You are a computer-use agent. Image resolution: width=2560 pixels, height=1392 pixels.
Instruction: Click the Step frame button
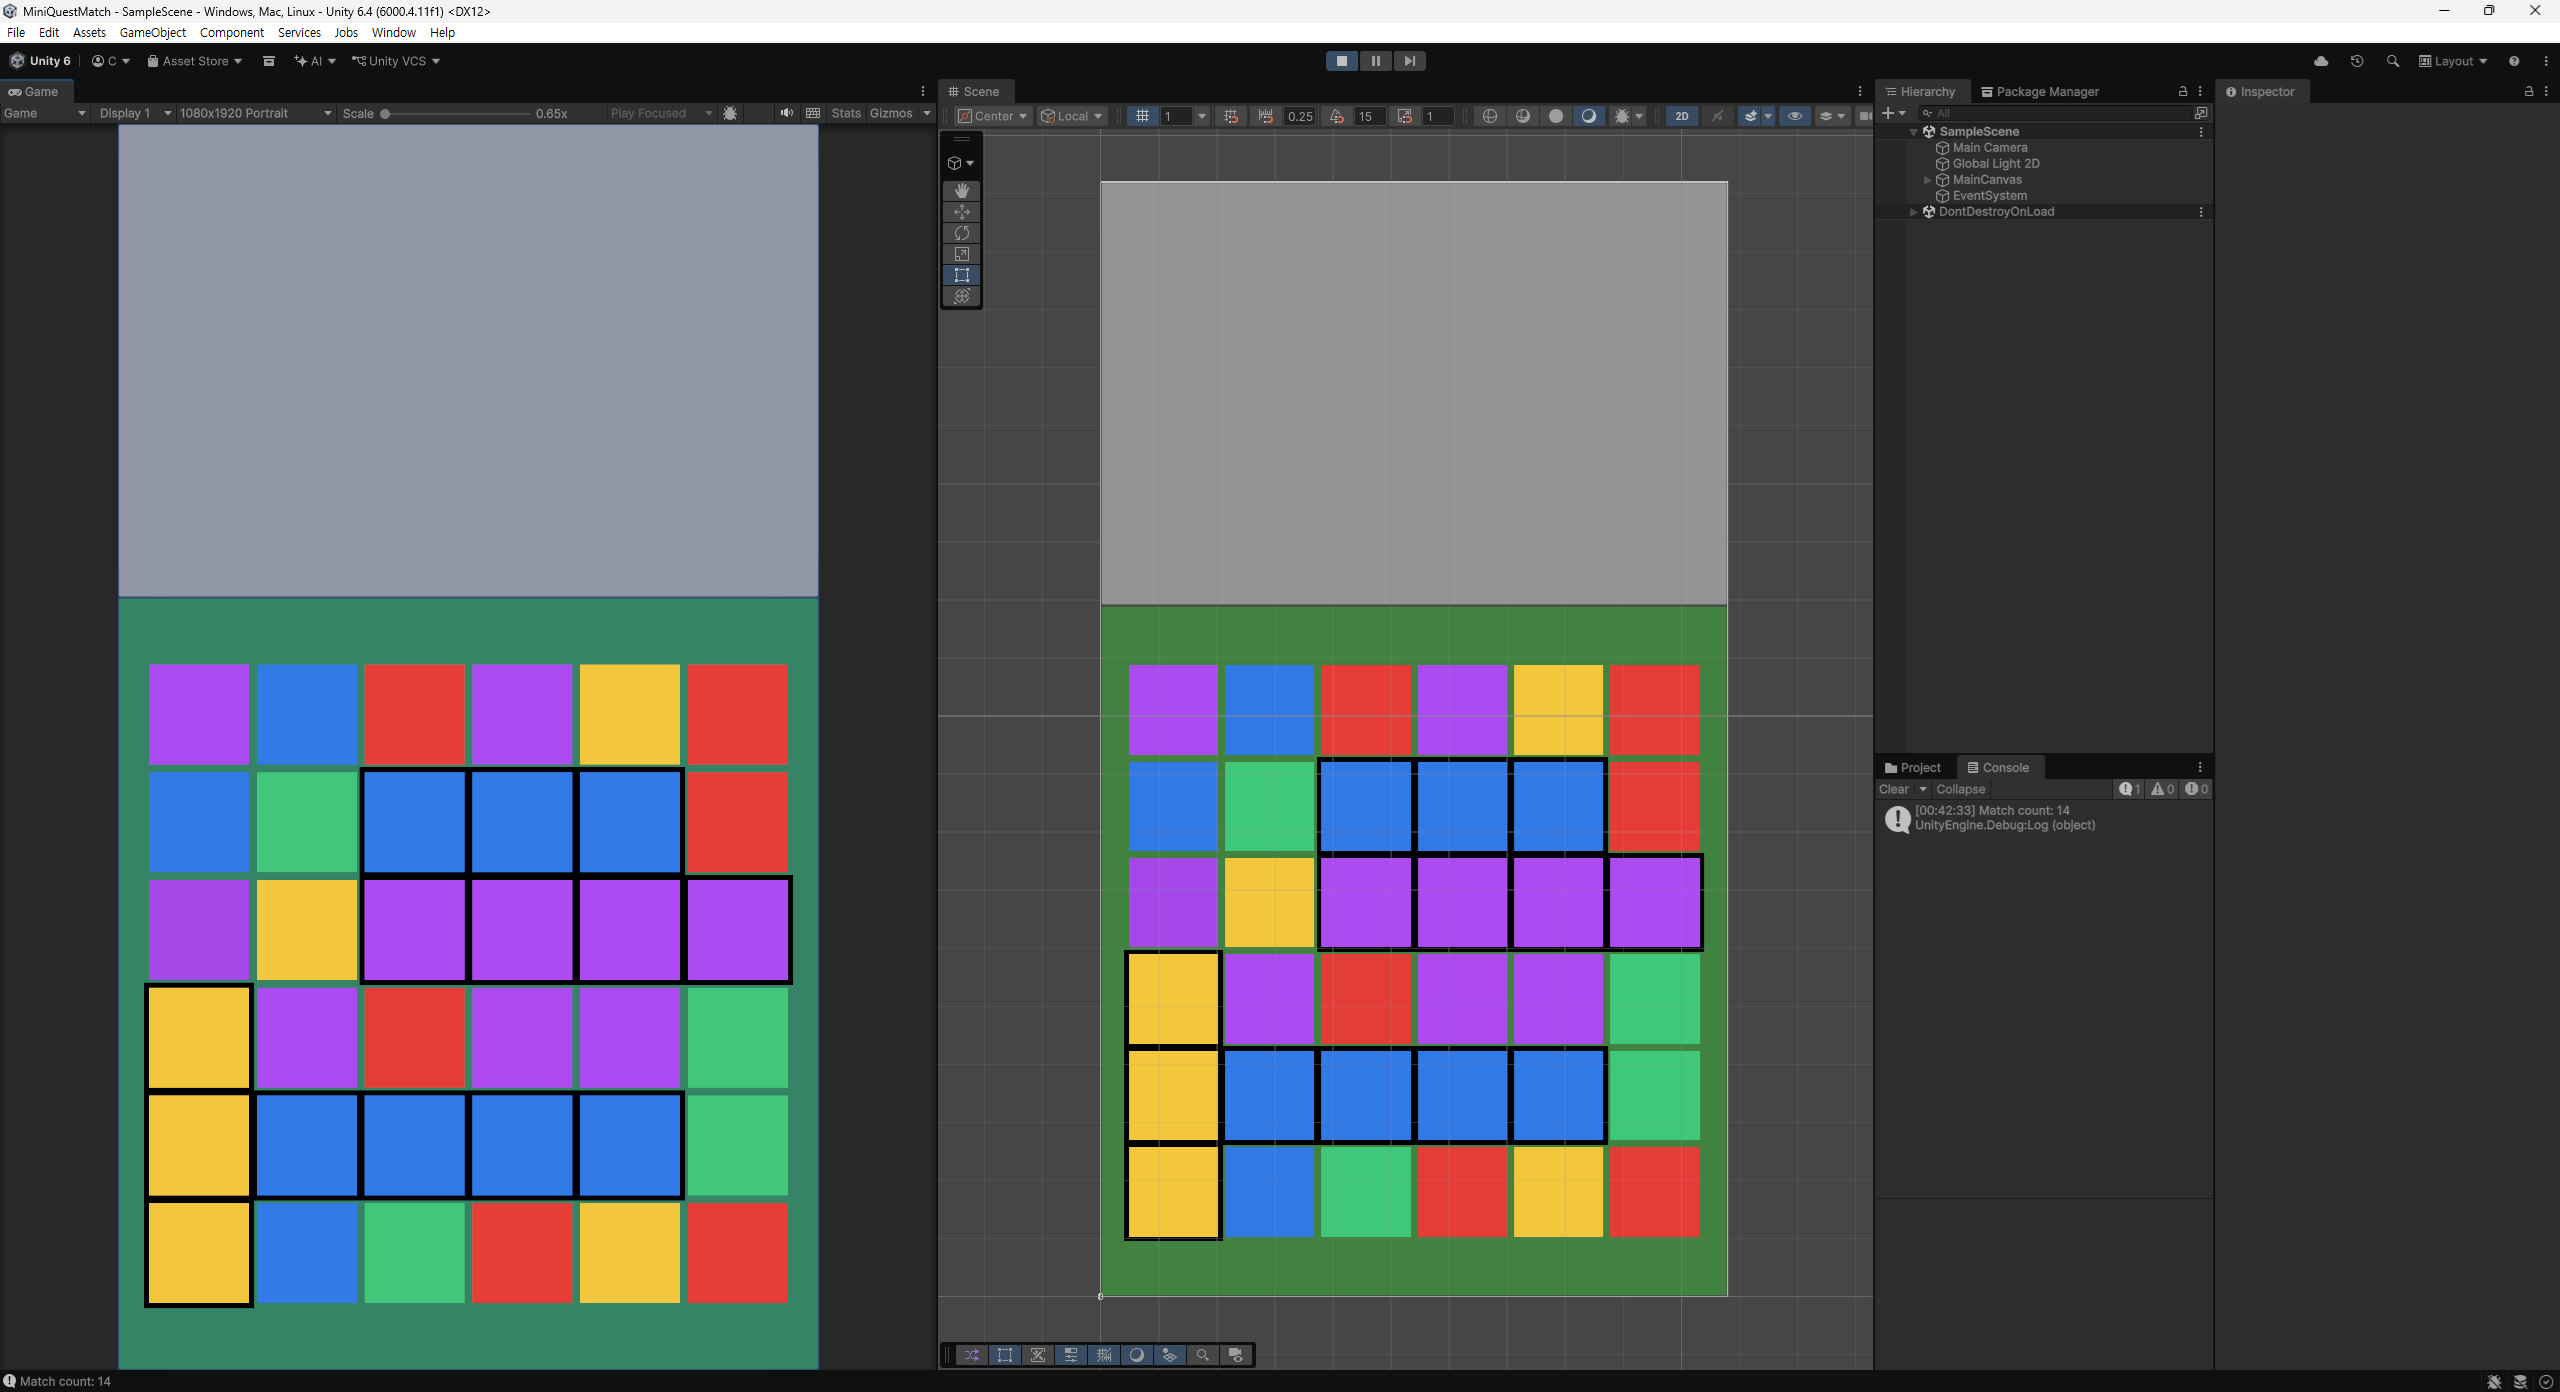click(1409, 61)
